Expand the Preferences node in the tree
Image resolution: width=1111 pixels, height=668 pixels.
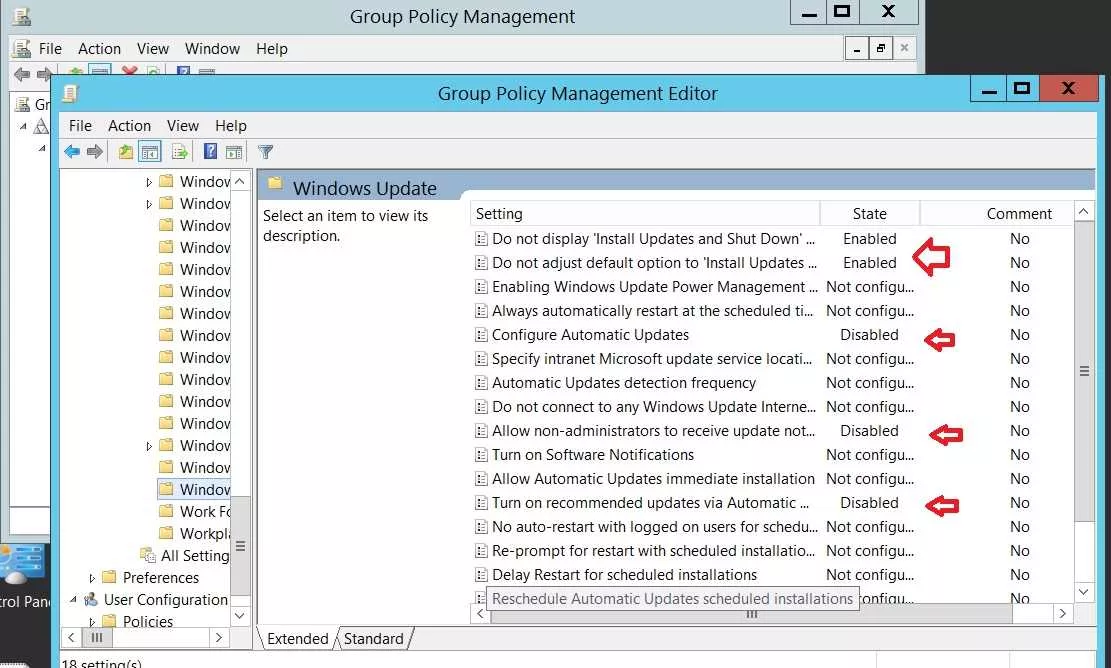(91, 578)
